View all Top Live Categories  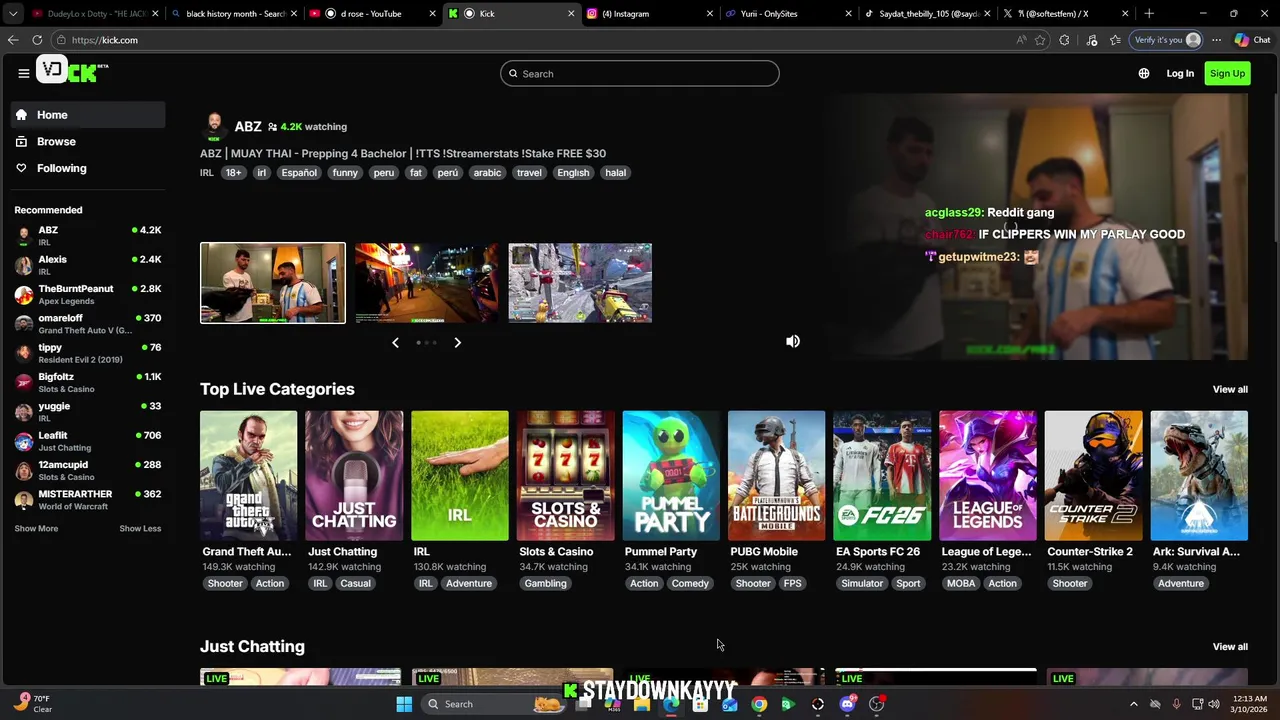point(1230,389)
